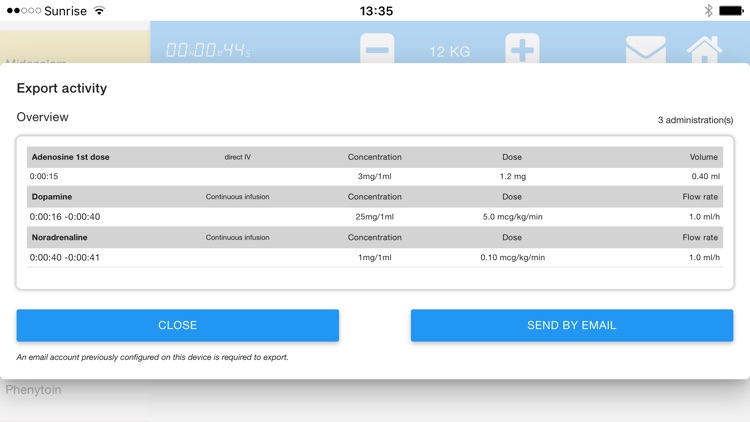Decrease patient weight with the minus button

377,48
